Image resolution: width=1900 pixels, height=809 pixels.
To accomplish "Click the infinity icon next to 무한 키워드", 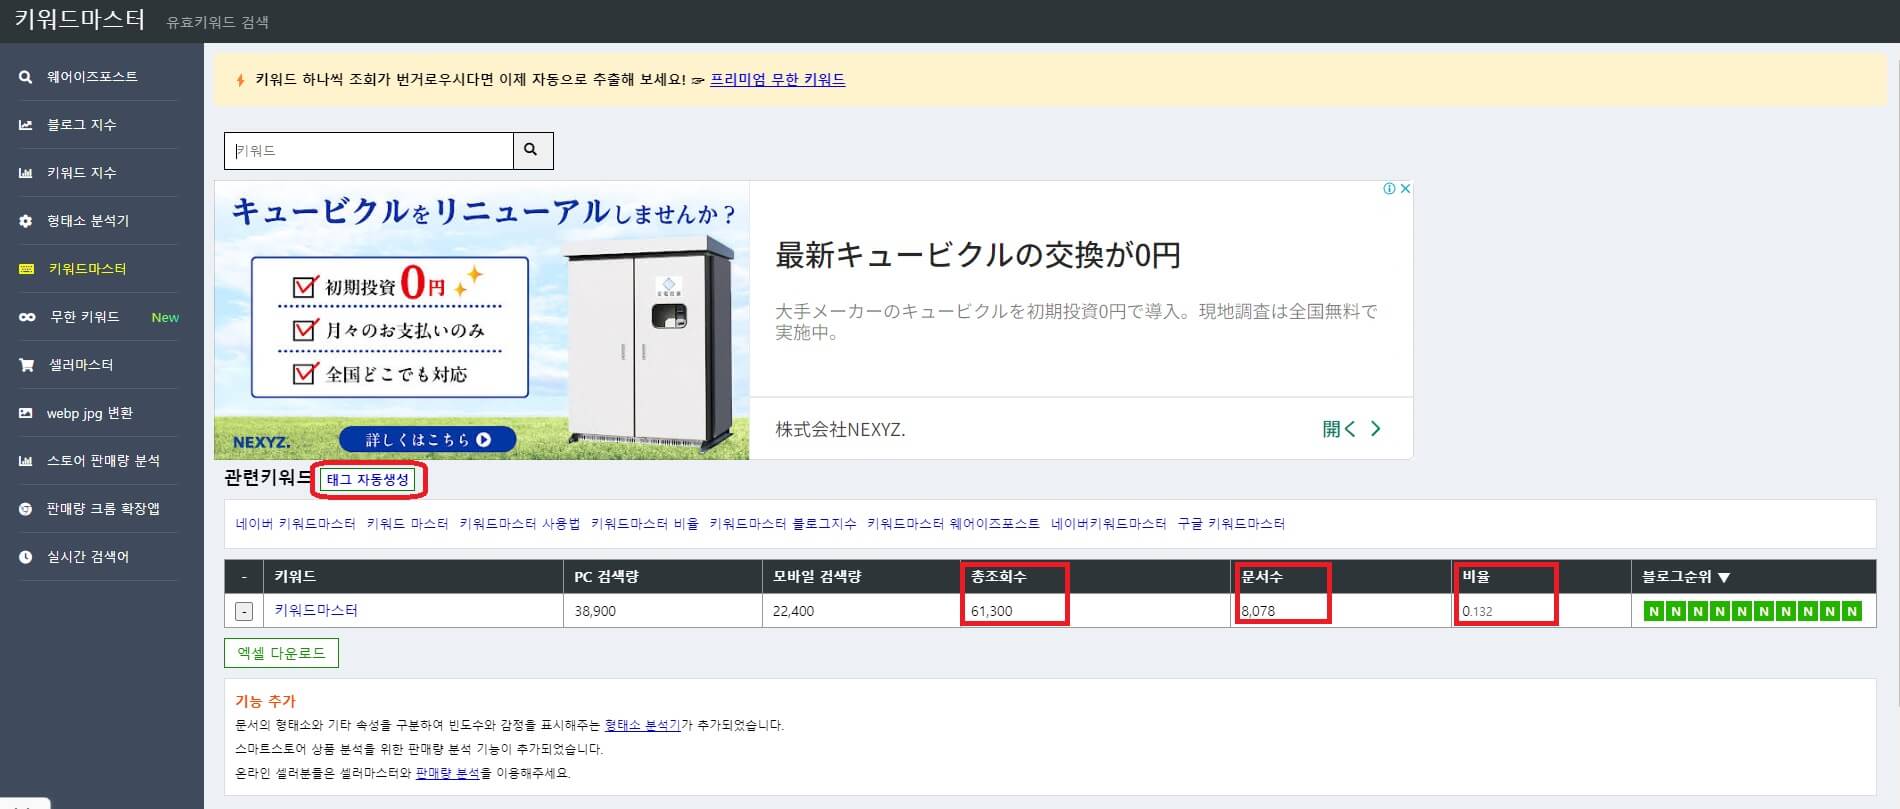I will [x=27, y=317].
